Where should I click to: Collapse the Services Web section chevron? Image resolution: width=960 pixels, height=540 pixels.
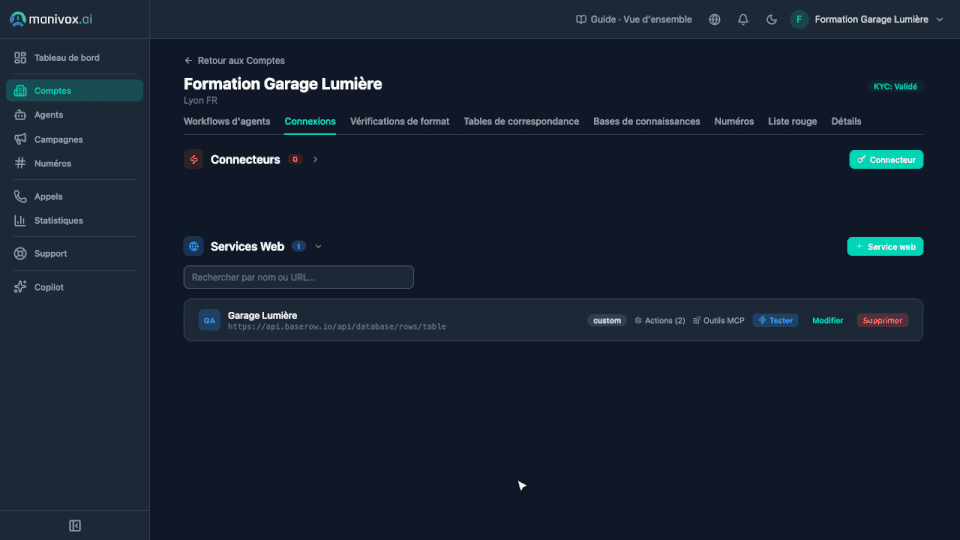pyautogui.click(x=318, y=247)
